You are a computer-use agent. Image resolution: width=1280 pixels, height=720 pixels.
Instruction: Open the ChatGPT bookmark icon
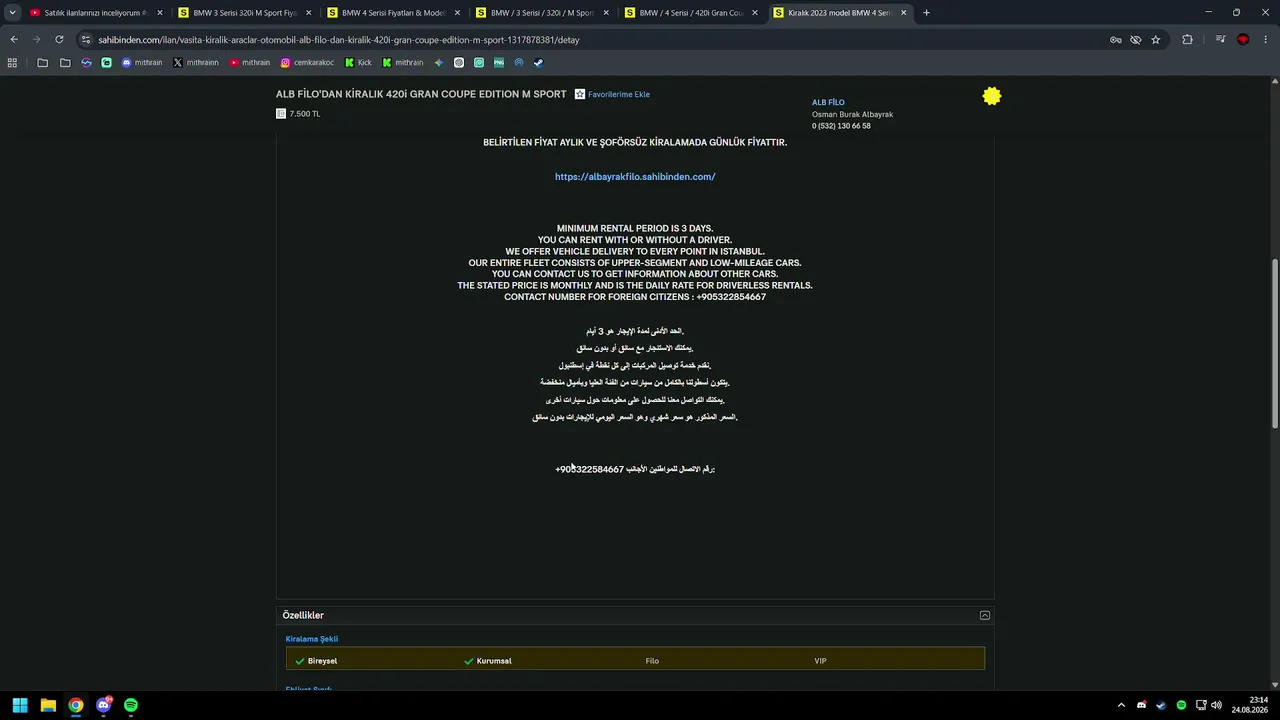coord(459,62)
